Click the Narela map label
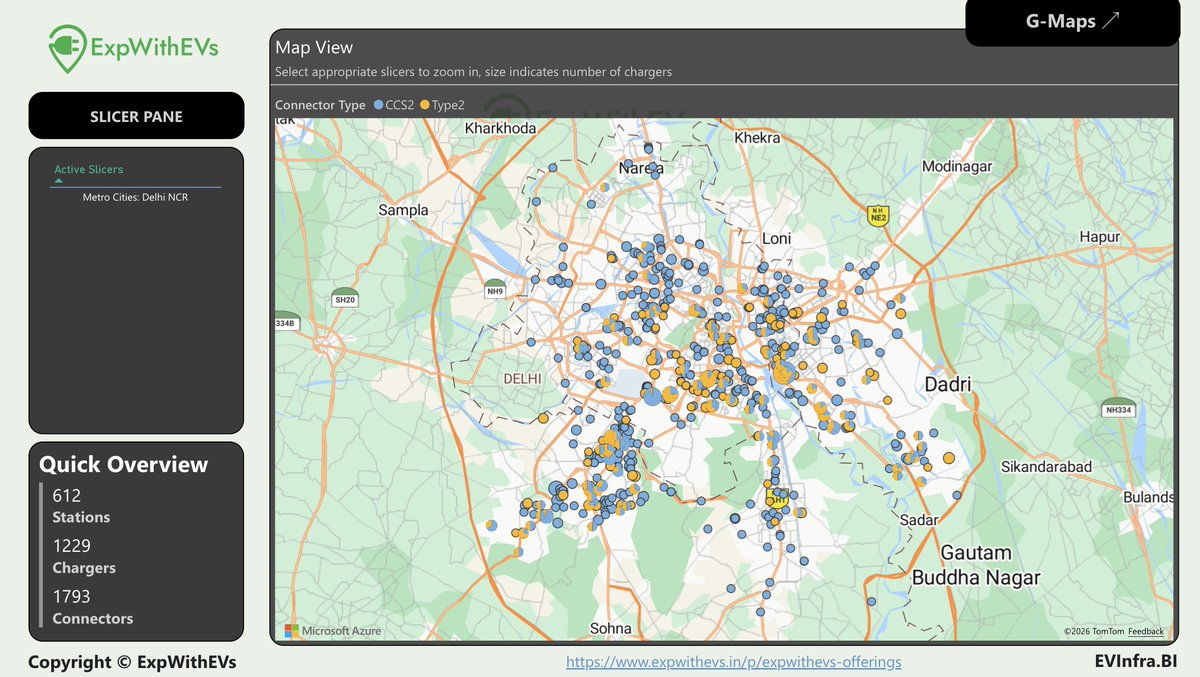This screenshot has width=1200, height=677. (x=641, y=168)
